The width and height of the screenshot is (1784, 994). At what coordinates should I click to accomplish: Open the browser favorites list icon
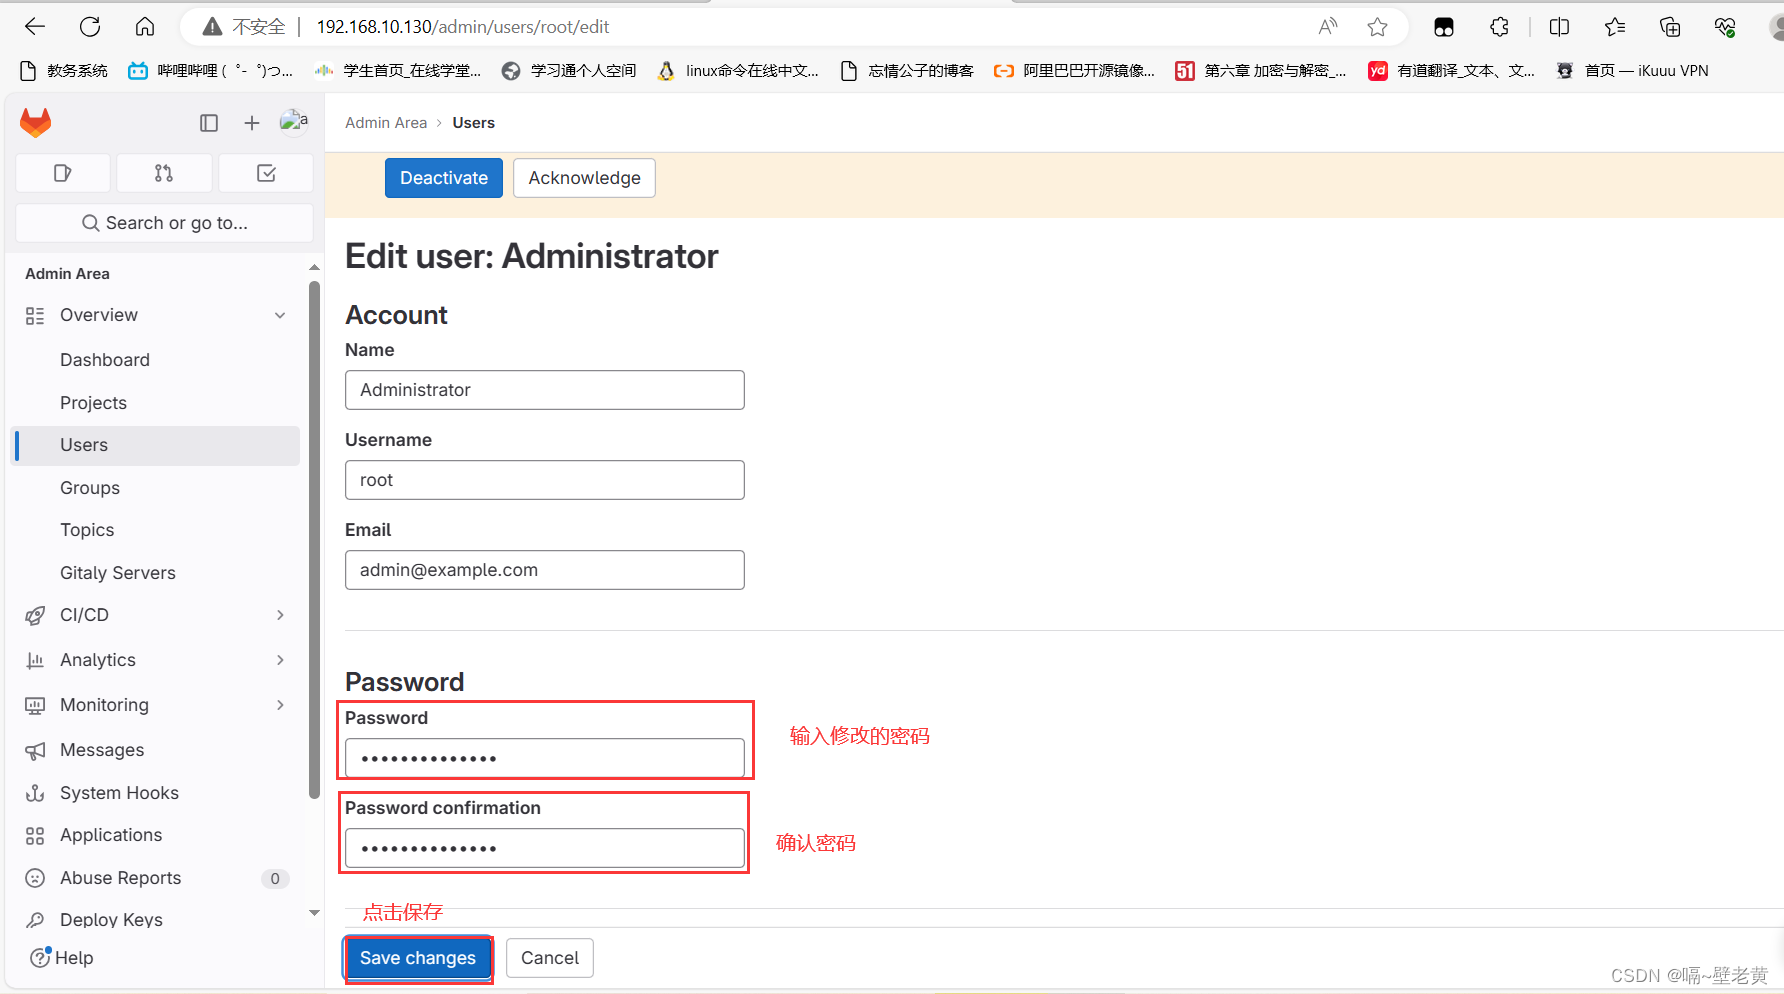(1615, 27)
